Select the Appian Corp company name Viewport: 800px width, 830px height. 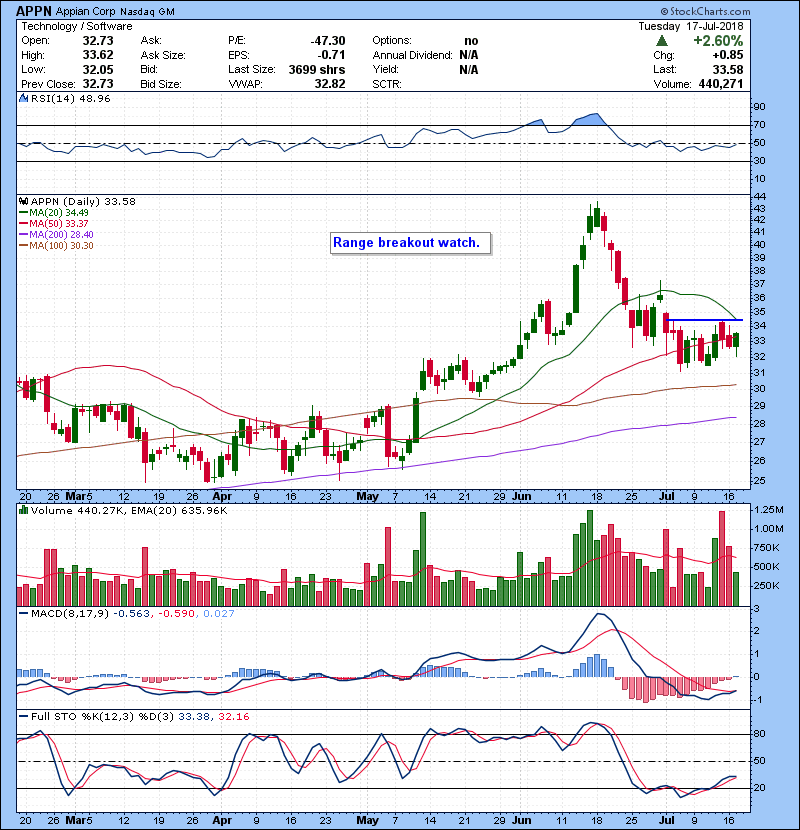[86, 12]
